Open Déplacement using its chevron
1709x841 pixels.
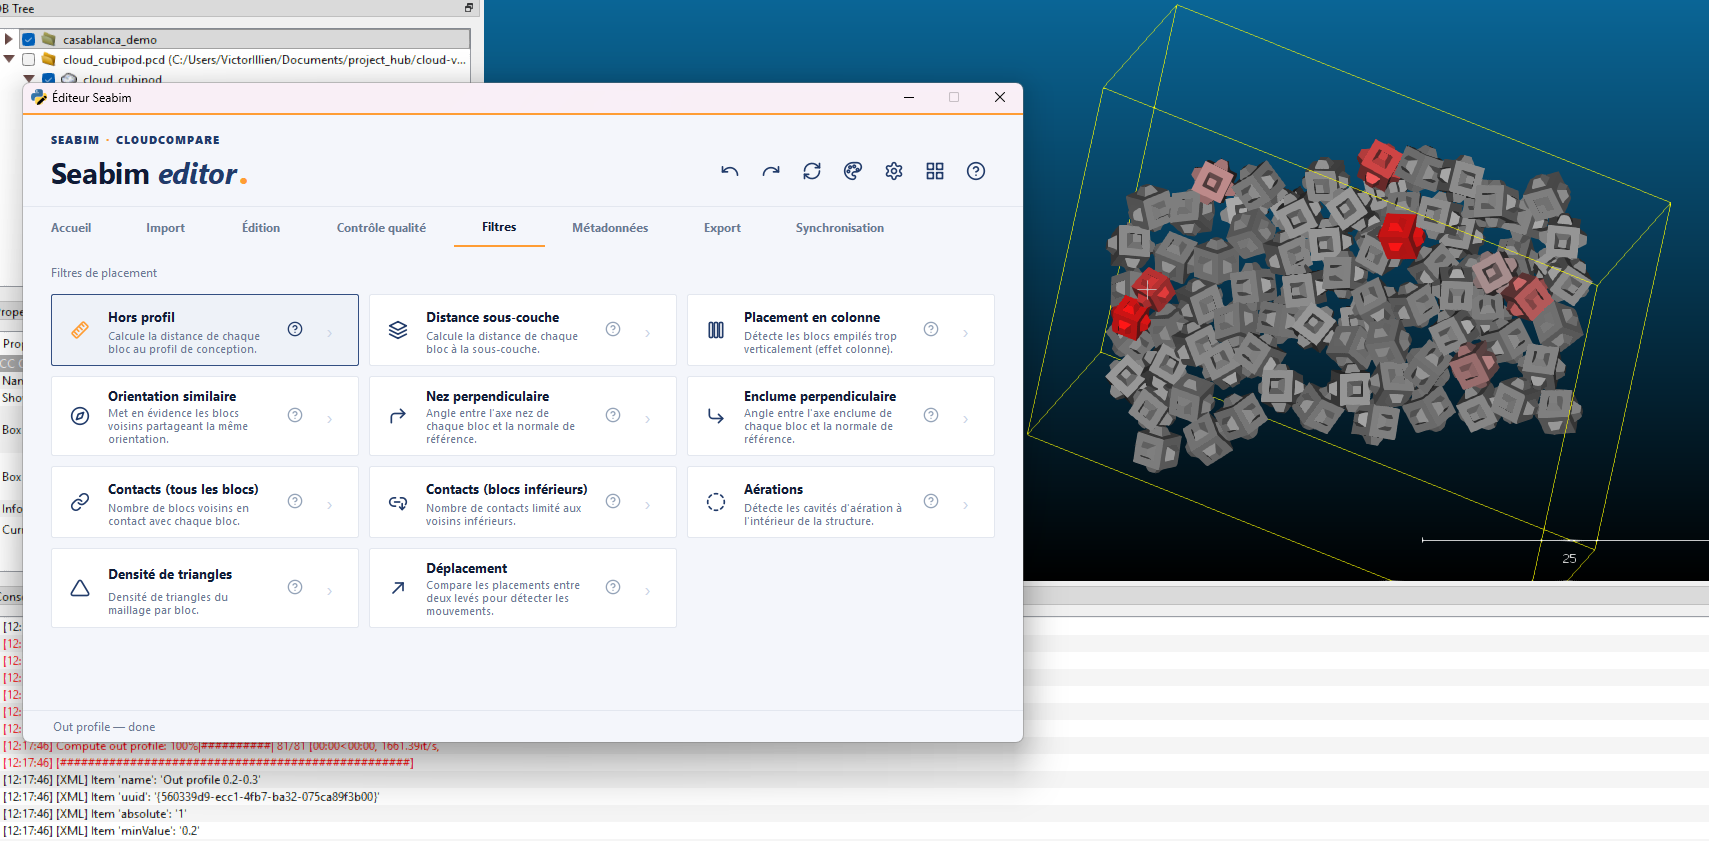pyautogui.click(x=648, y=591)
